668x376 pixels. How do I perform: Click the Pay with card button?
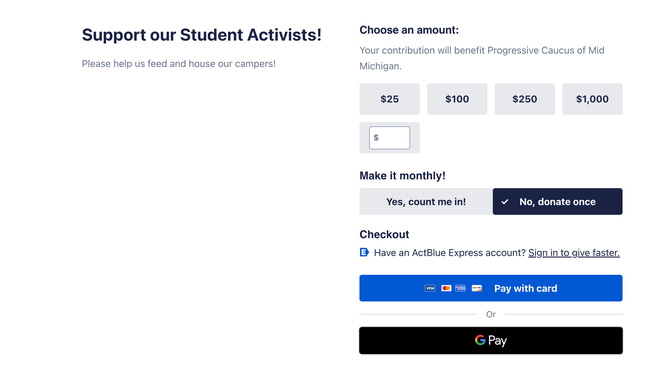(x=491, y=288)
